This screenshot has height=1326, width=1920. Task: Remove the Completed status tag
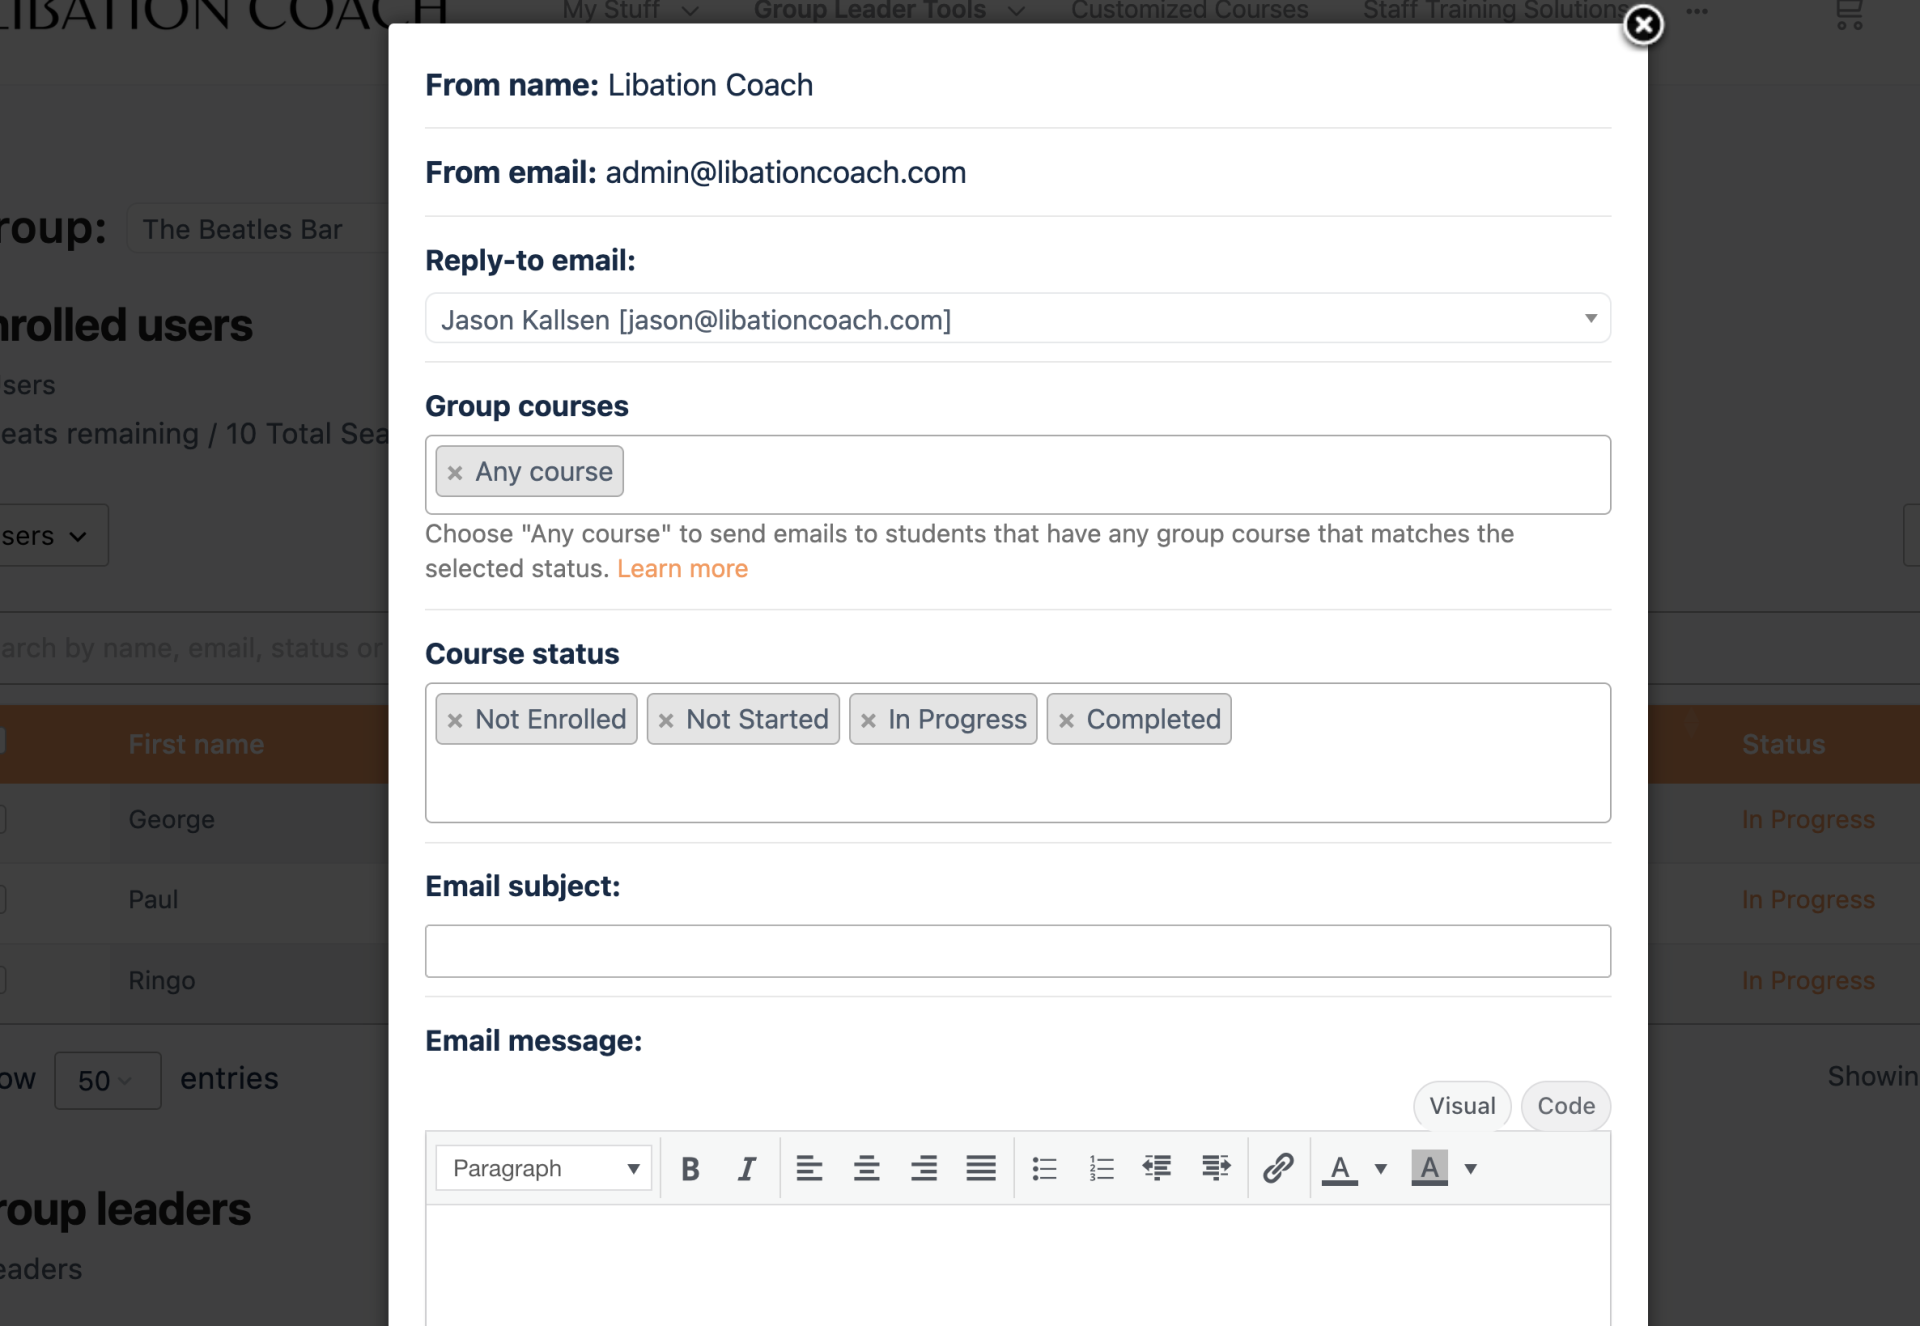pyautogui.click(x=1066, y=721)
